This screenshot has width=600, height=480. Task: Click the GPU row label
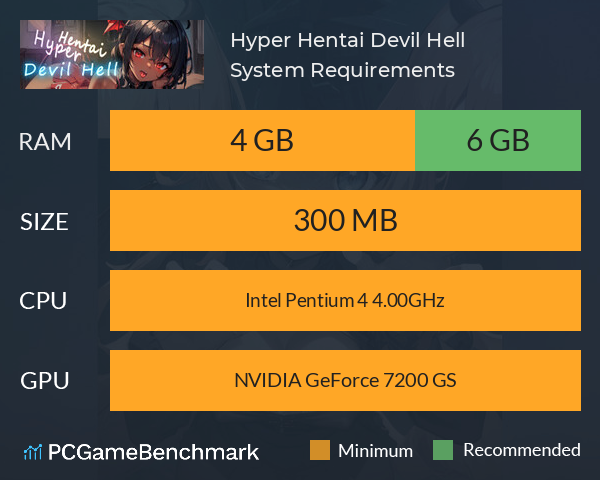pos(44,380)
